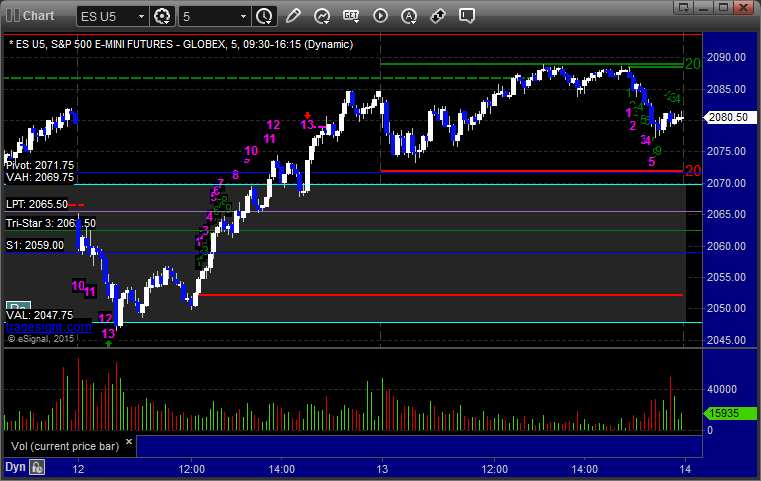Click the 2050.00 price axis label

726,308
